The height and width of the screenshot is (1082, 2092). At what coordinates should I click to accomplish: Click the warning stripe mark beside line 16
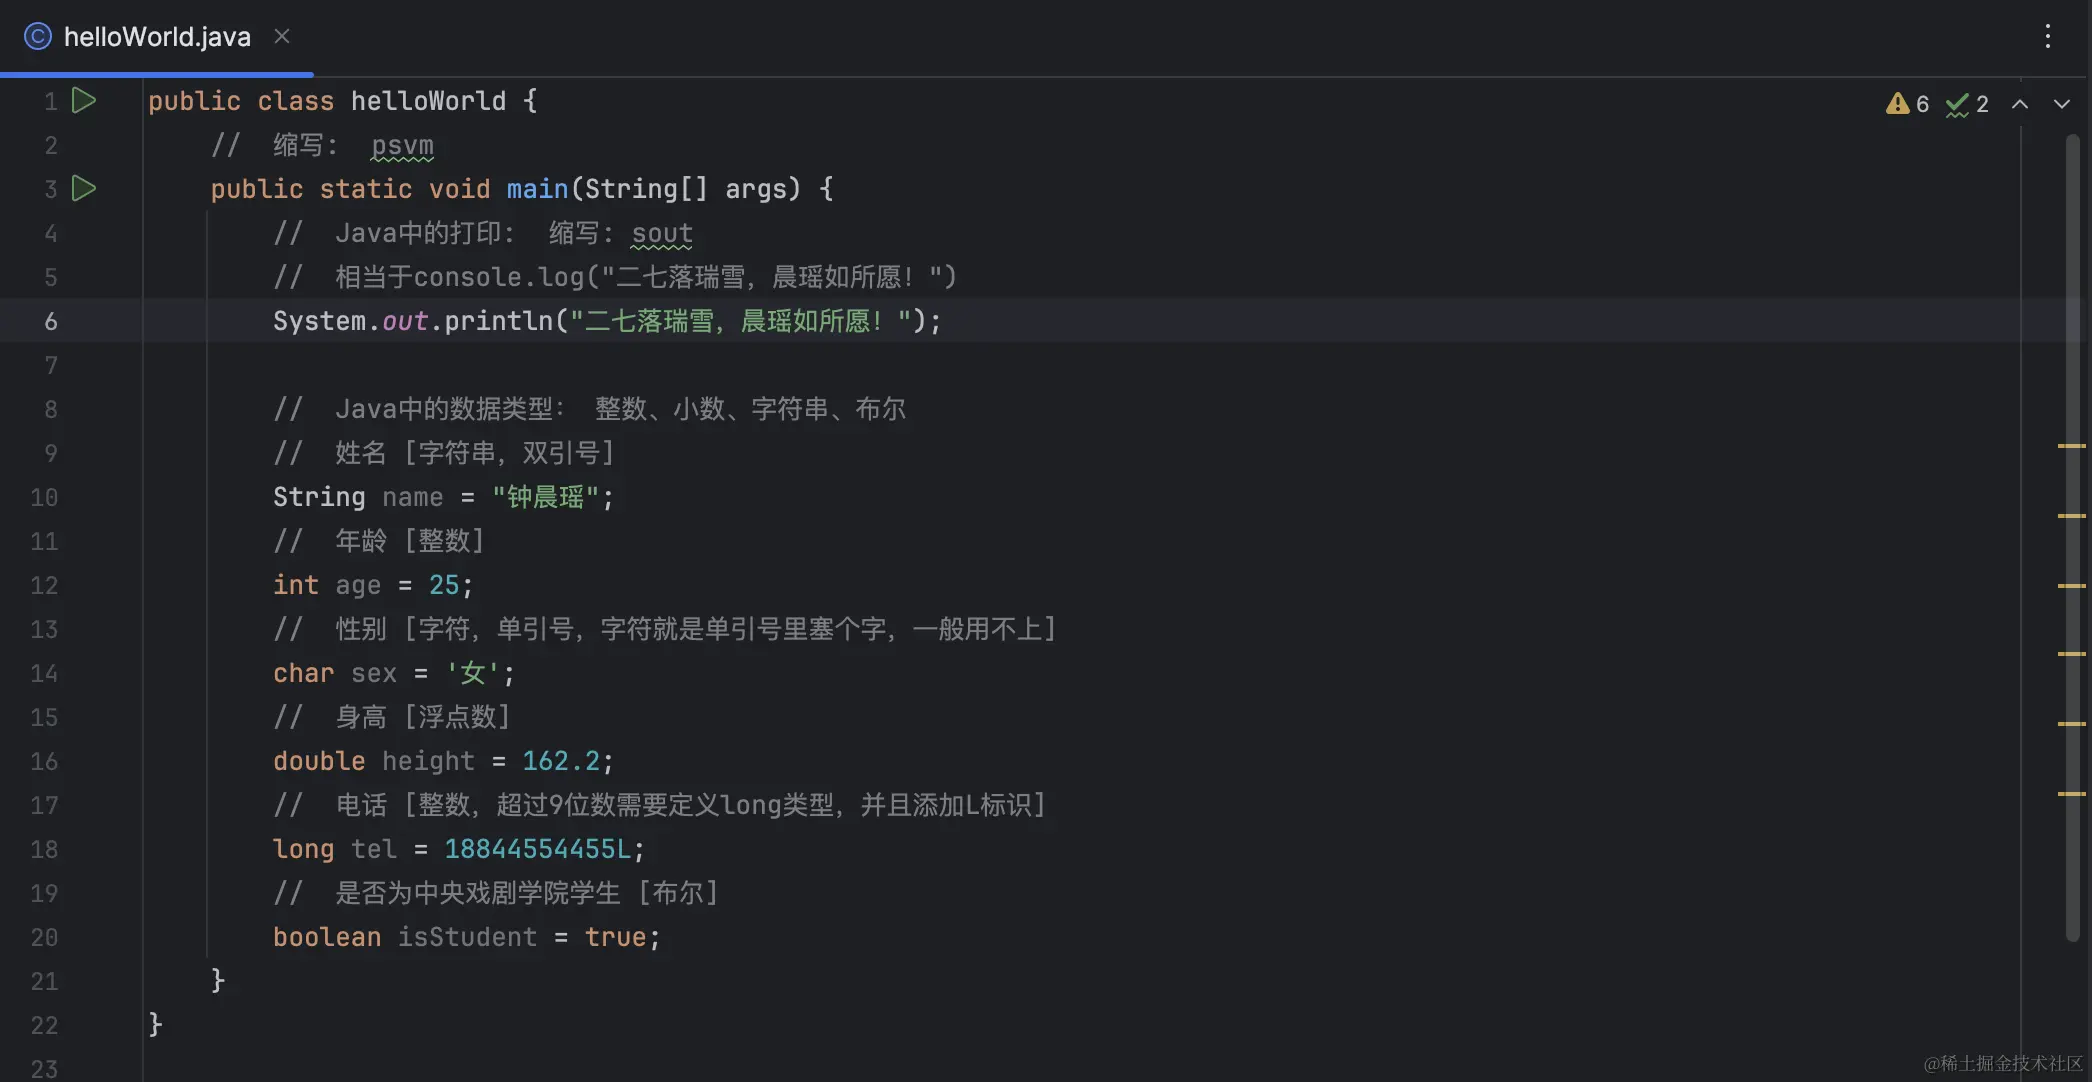(2071, 723)
